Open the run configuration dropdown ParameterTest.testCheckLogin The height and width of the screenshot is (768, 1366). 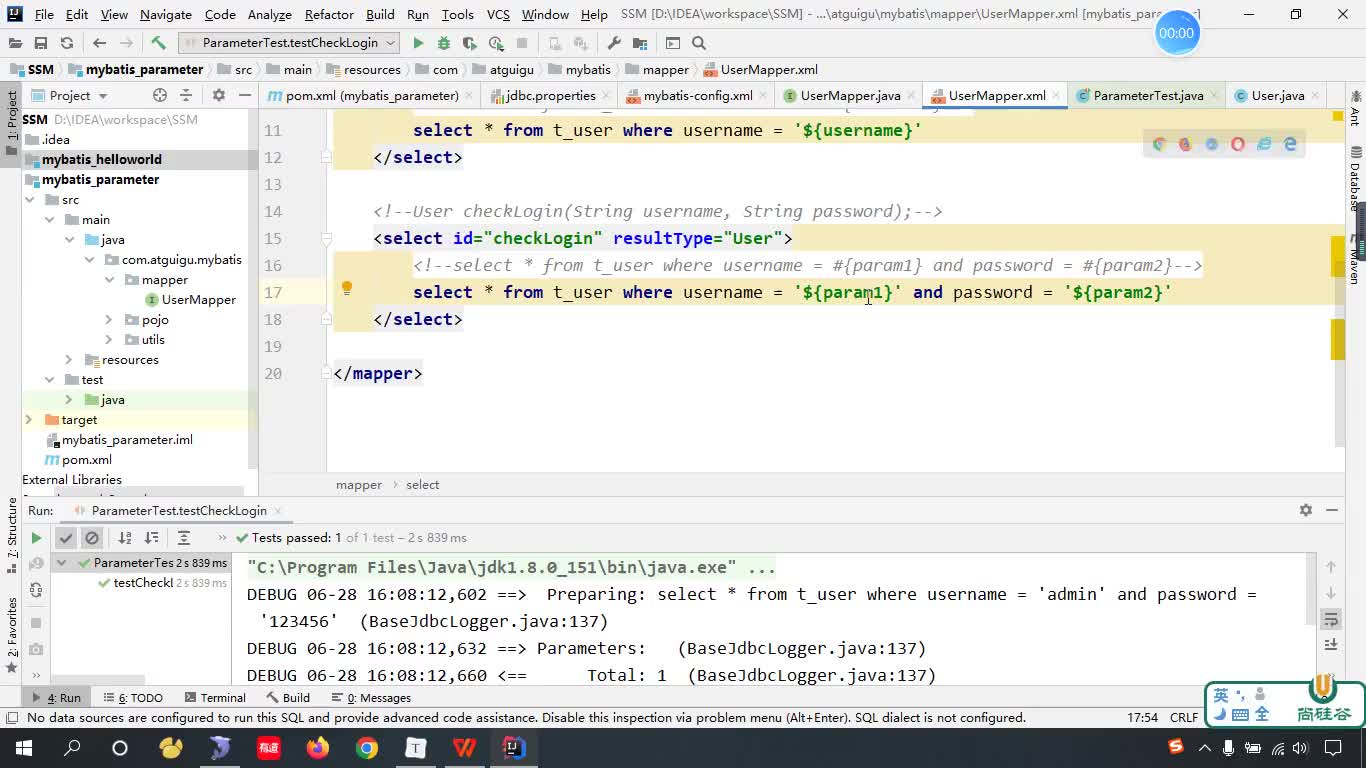point(290,43)
